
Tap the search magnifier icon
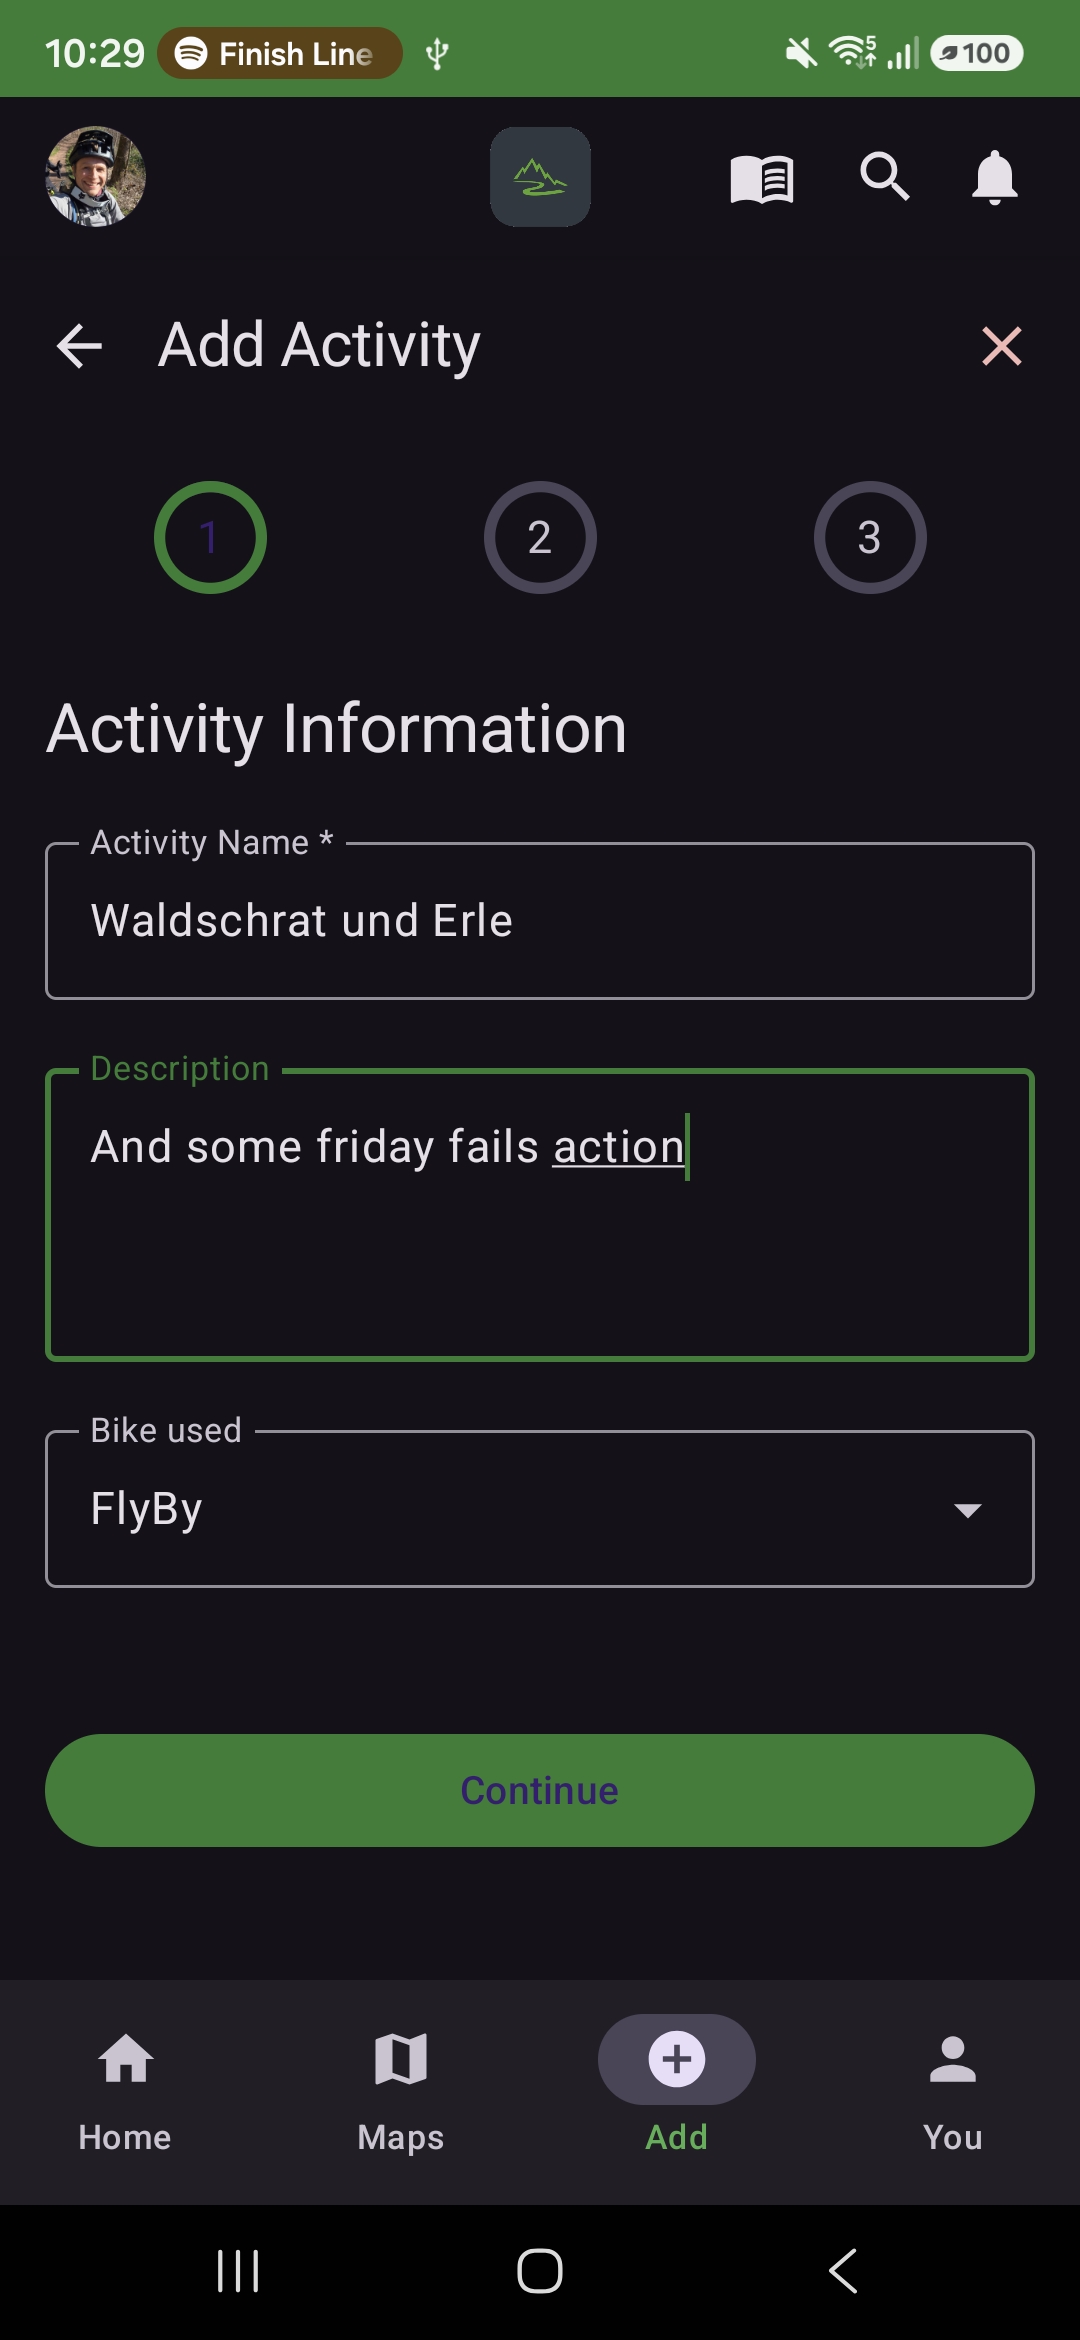coord(885,177)
